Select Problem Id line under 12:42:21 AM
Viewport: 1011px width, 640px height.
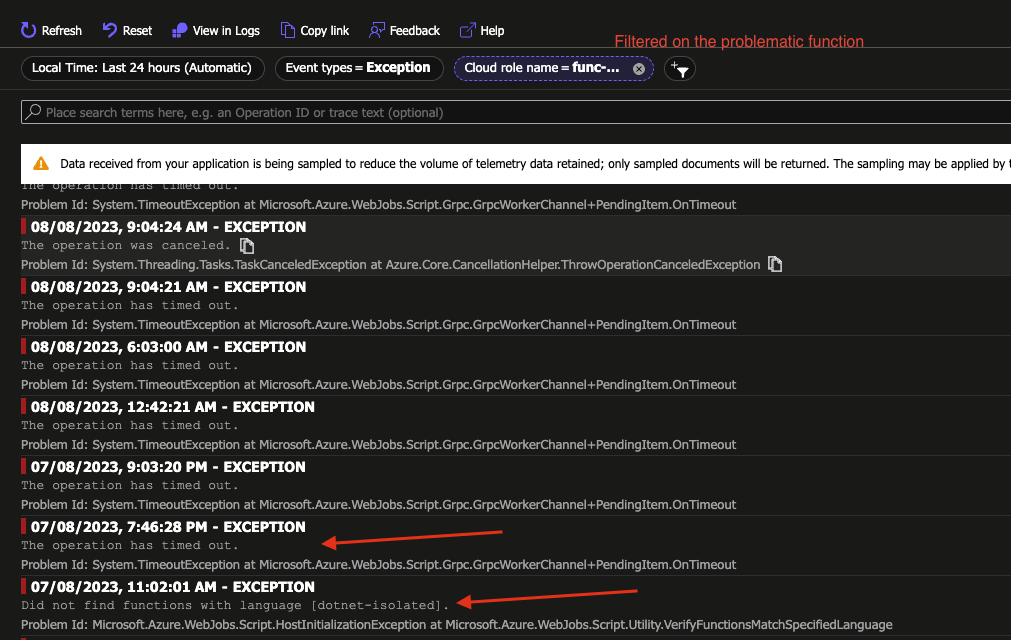pyautogui.click(x=378, y=444)
